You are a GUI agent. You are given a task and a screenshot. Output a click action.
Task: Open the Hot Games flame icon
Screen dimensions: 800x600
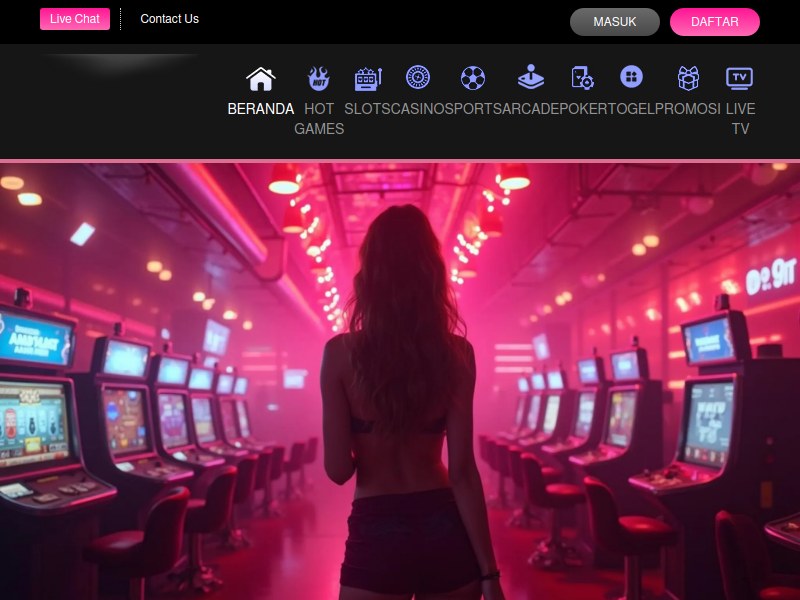[319, 78]
